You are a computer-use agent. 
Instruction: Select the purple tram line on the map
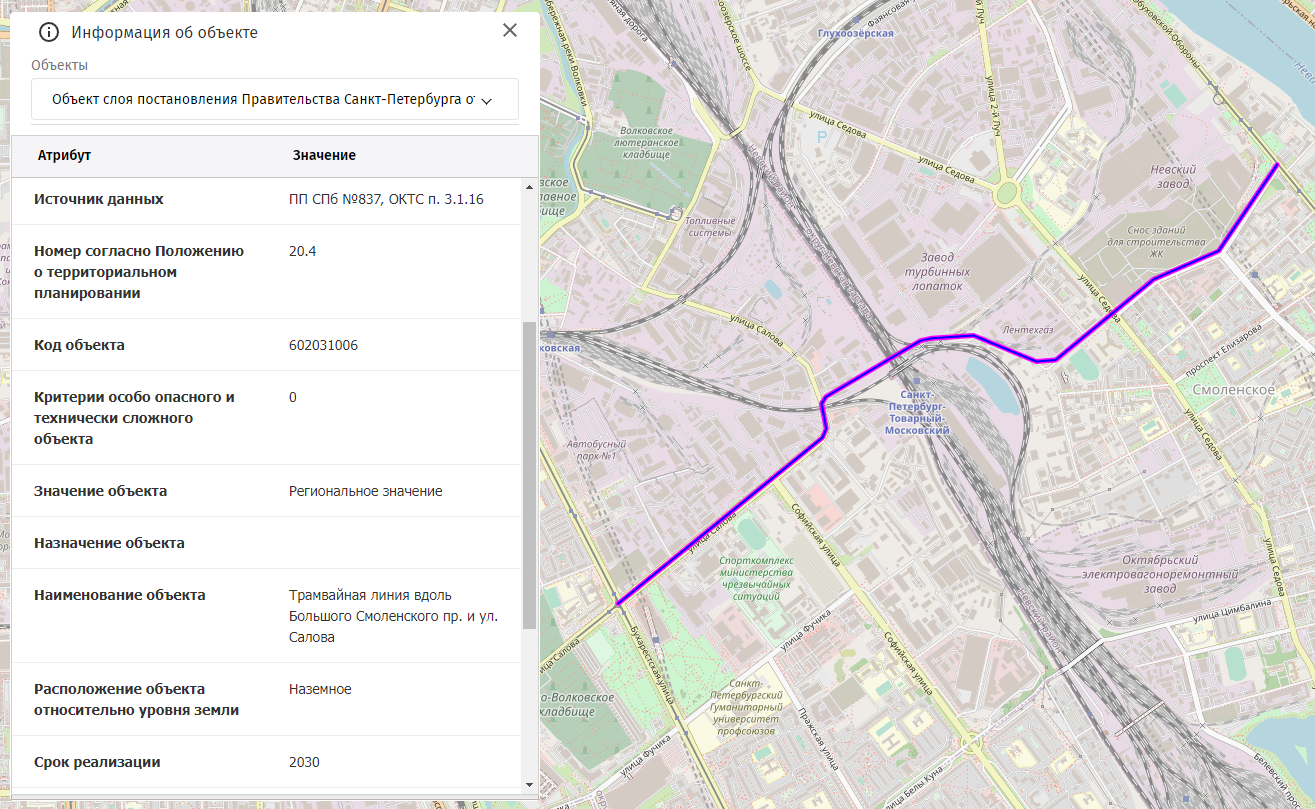coord(720,520)
